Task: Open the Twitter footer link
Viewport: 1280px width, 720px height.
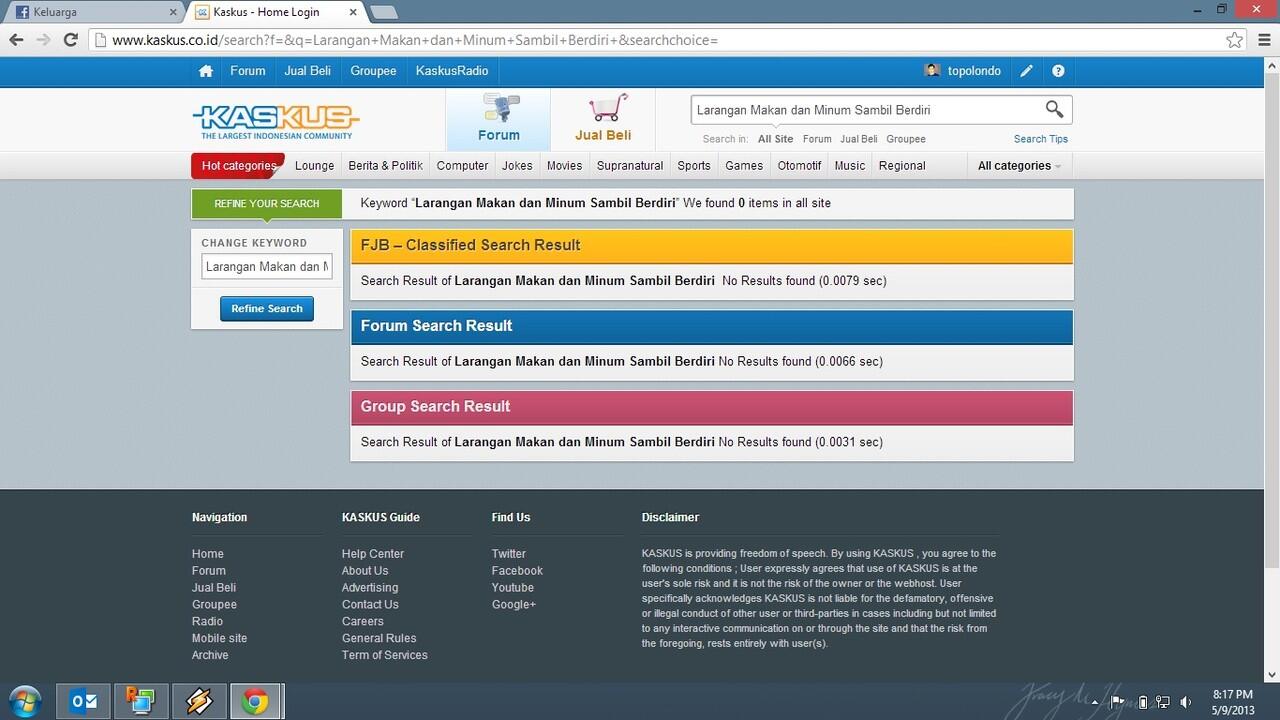Action: pos(509,554)
